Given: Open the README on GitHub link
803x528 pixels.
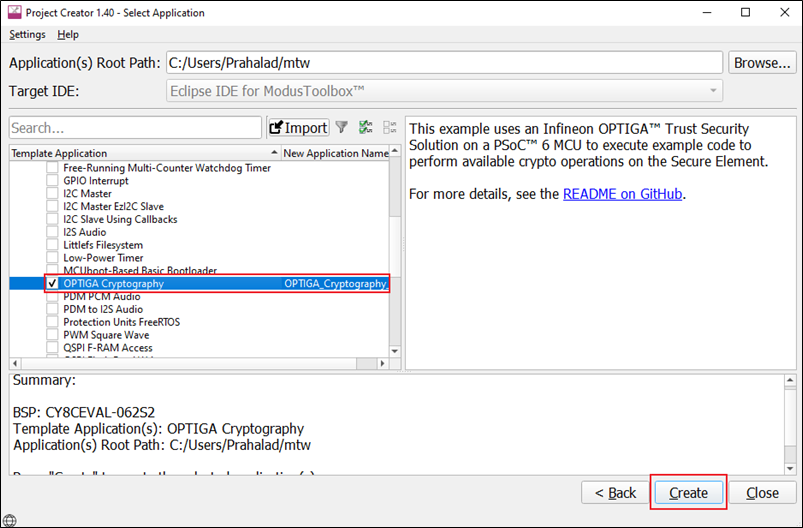Looking at the screenshot, I should tap(623, 194).
